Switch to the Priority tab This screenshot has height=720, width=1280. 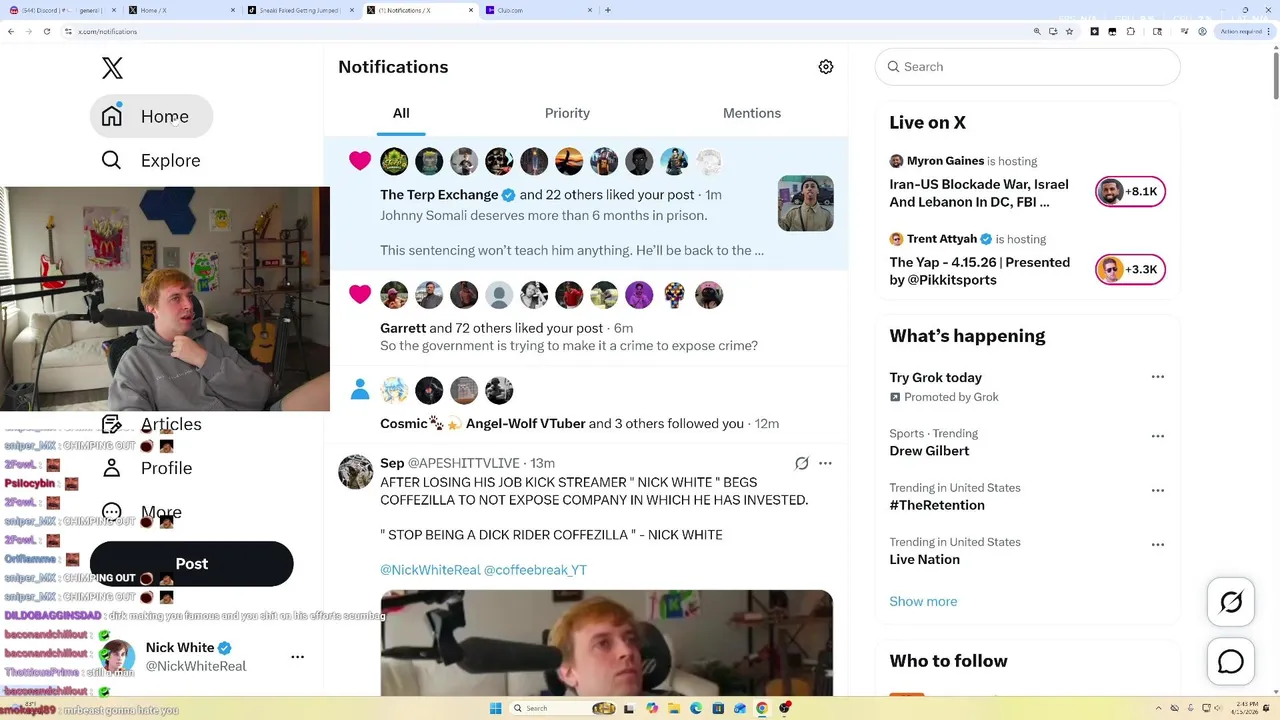tap(567, 113)
